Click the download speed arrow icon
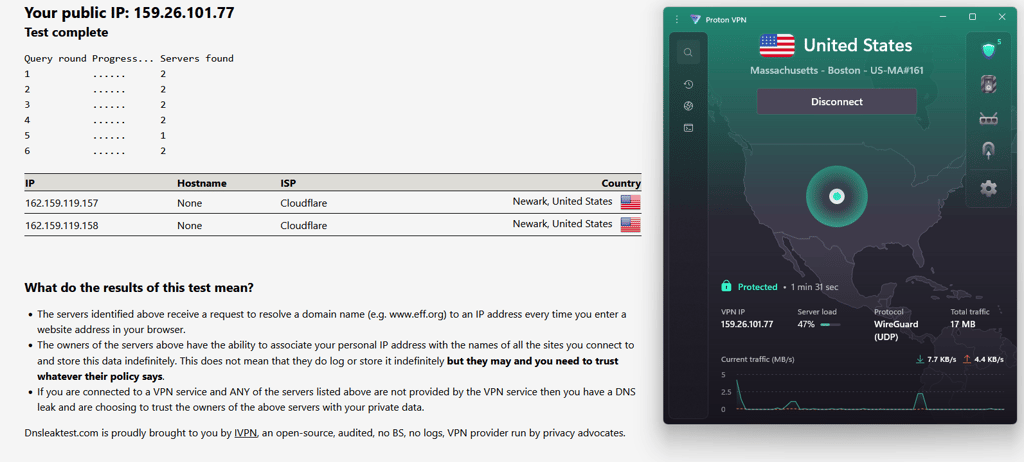This screenshot has height=462, width=1024. tap(920, 359)
